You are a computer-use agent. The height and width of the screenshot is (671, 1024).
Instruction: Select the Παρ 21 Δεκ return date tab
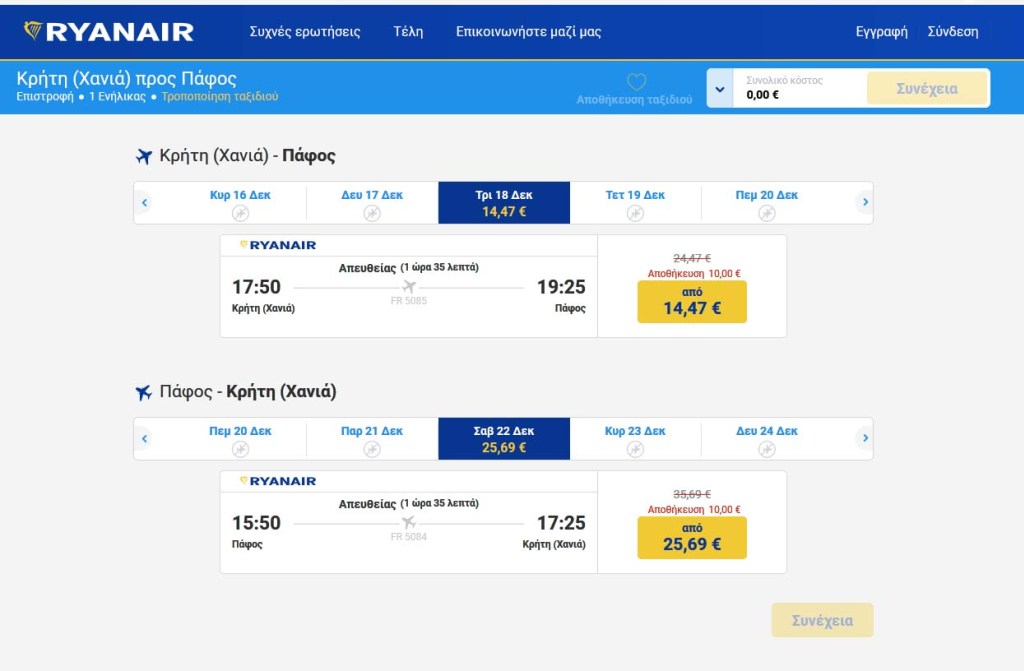tap(372, 438)
